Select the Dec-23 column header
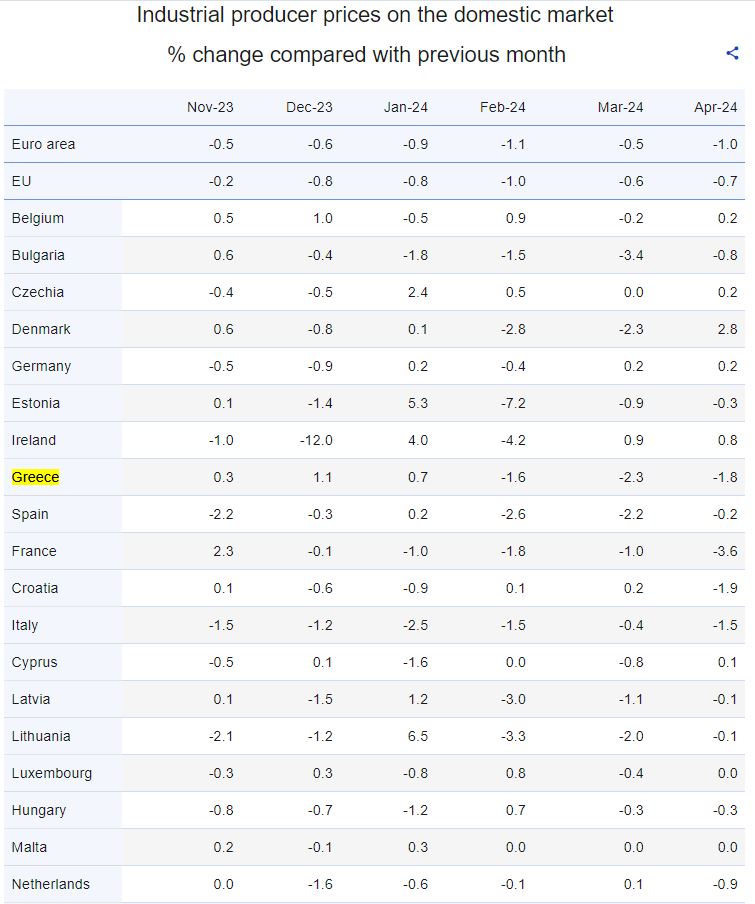This screenshot has height=904, width=755. click(x=309, y=107)
